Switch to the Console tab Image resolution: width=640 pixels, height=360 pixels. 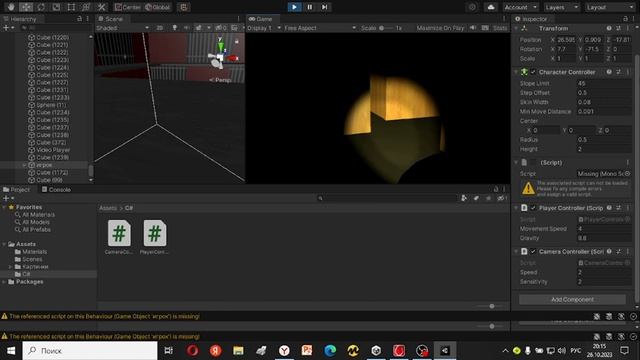(x=56, y=190)
